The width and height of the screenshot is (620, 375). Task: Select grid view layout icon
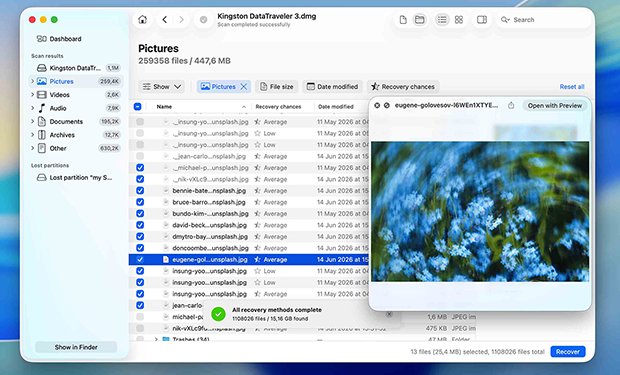coord(459,19)
